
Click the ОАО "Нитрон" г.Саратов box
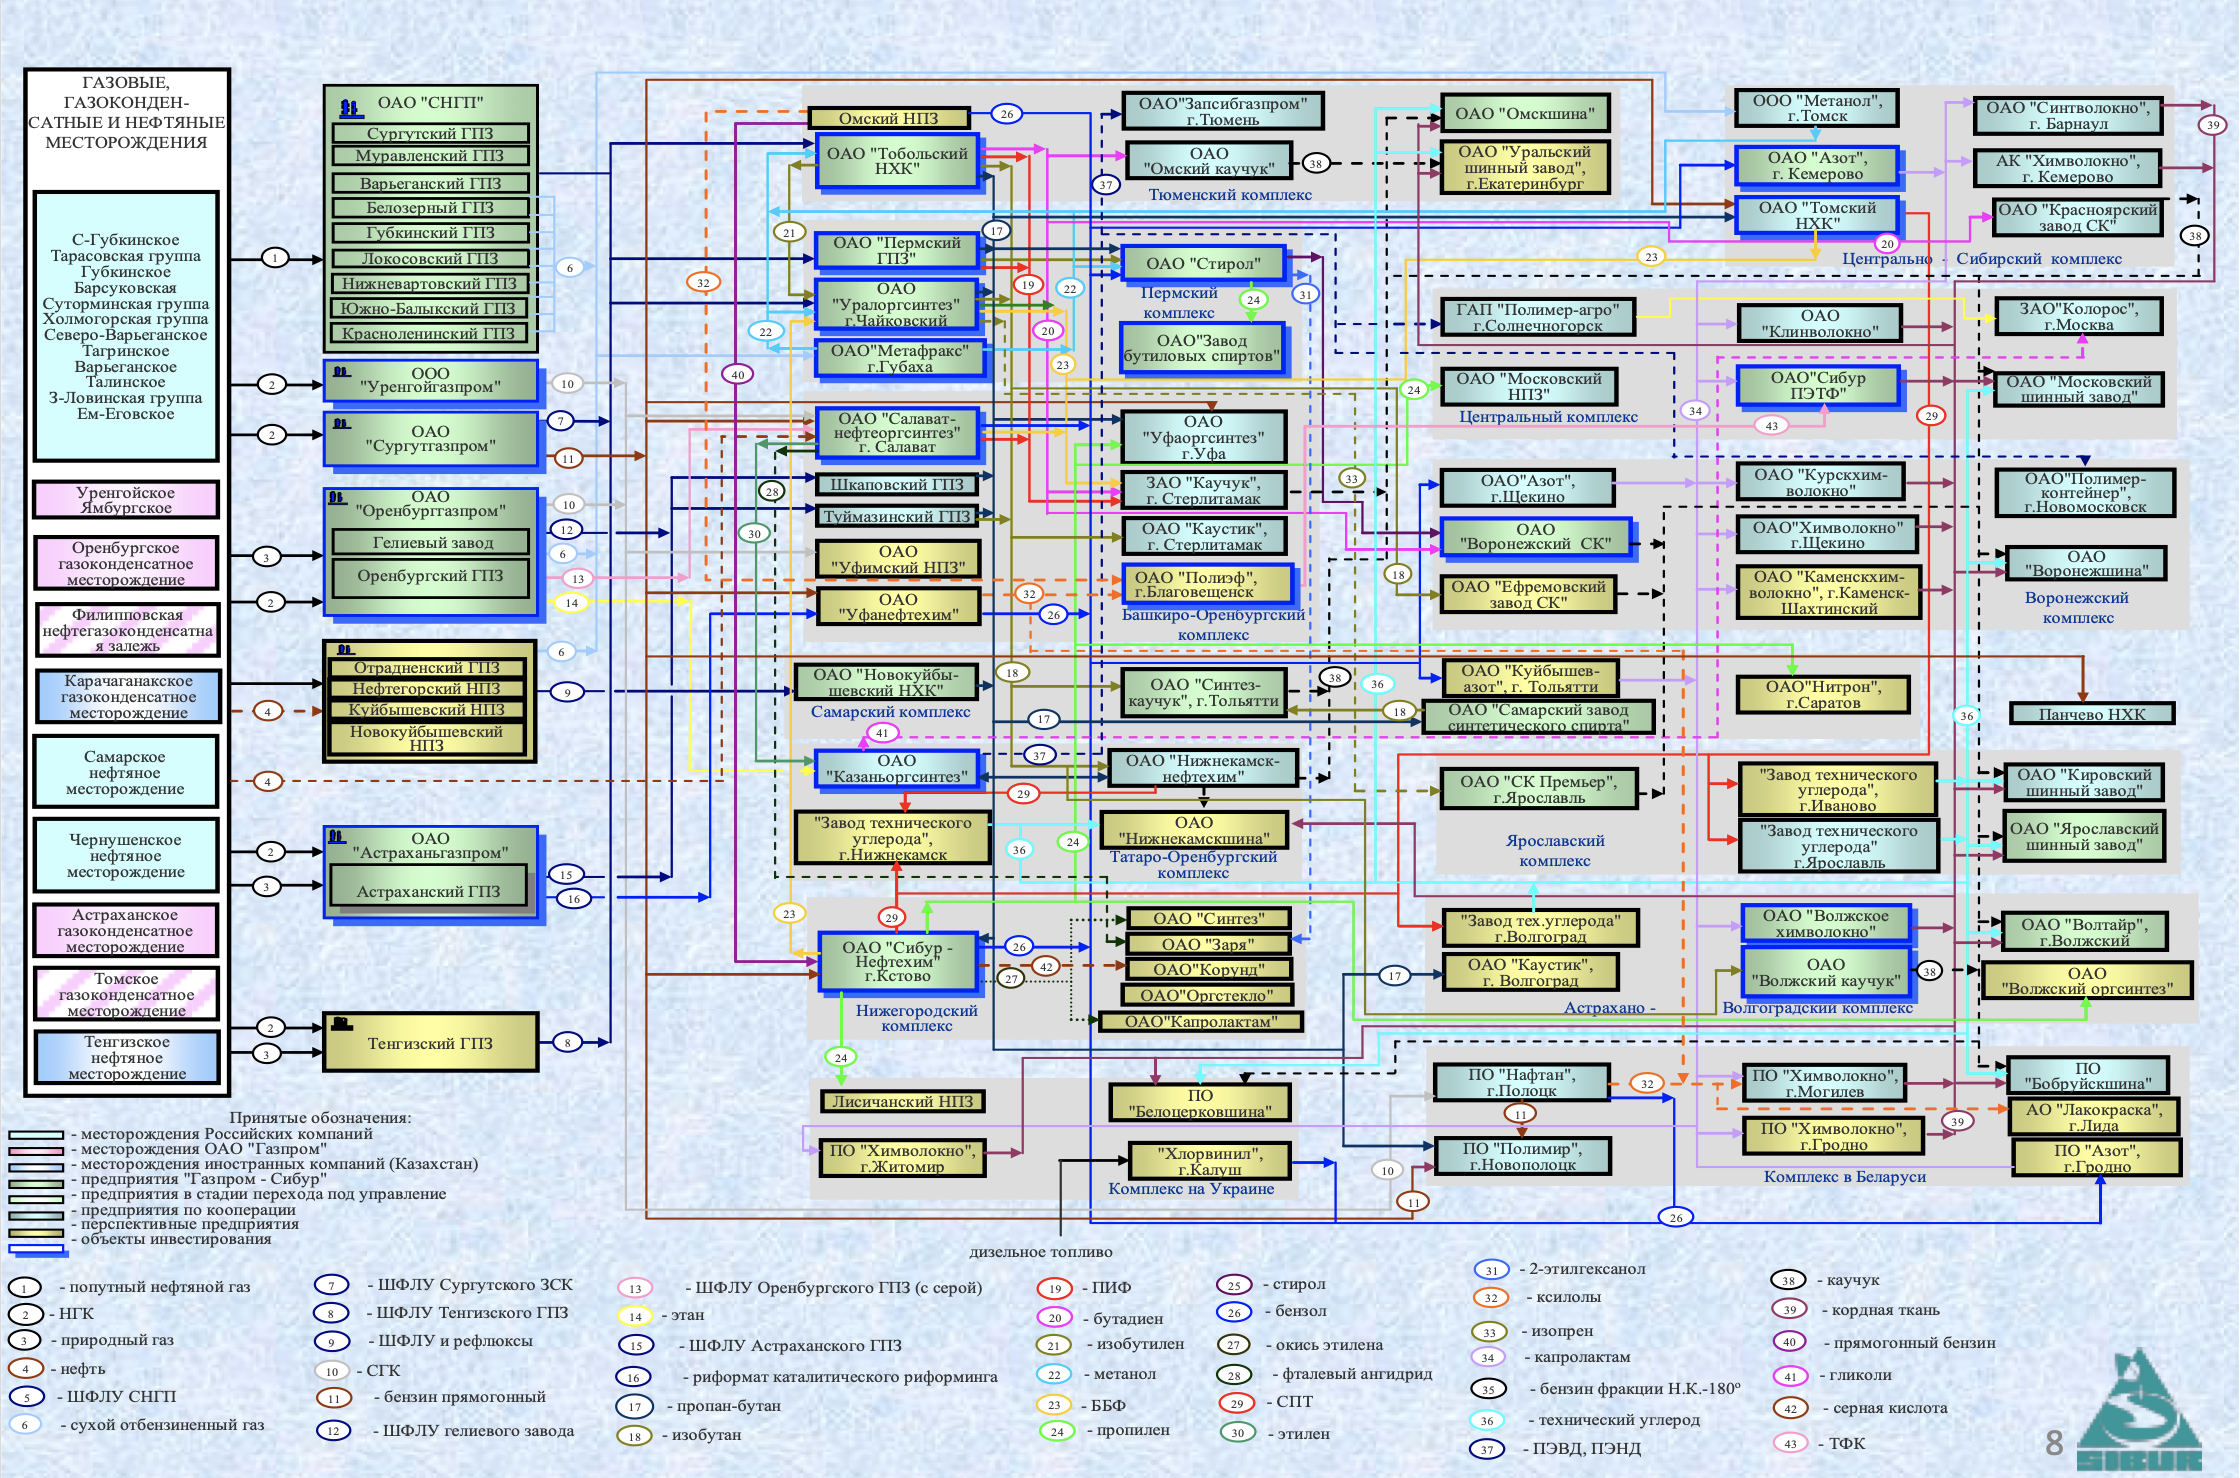click(x=1823, y=694)
